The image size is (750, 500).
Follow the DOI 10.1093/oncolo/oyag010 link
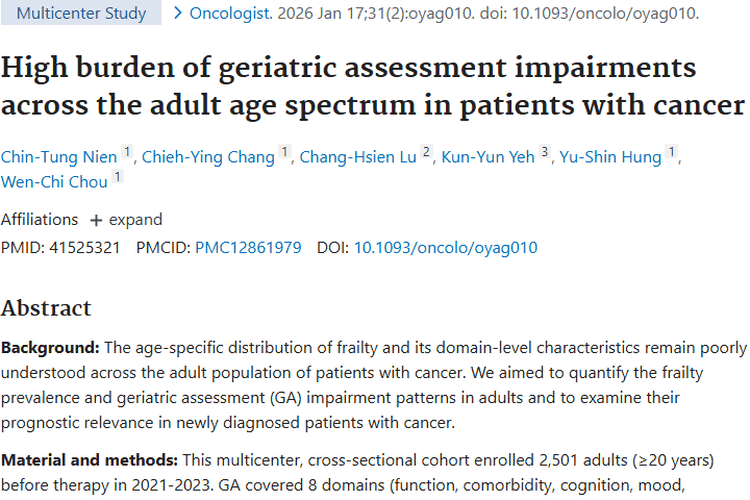pyautogui.click(x=445, y=247)
